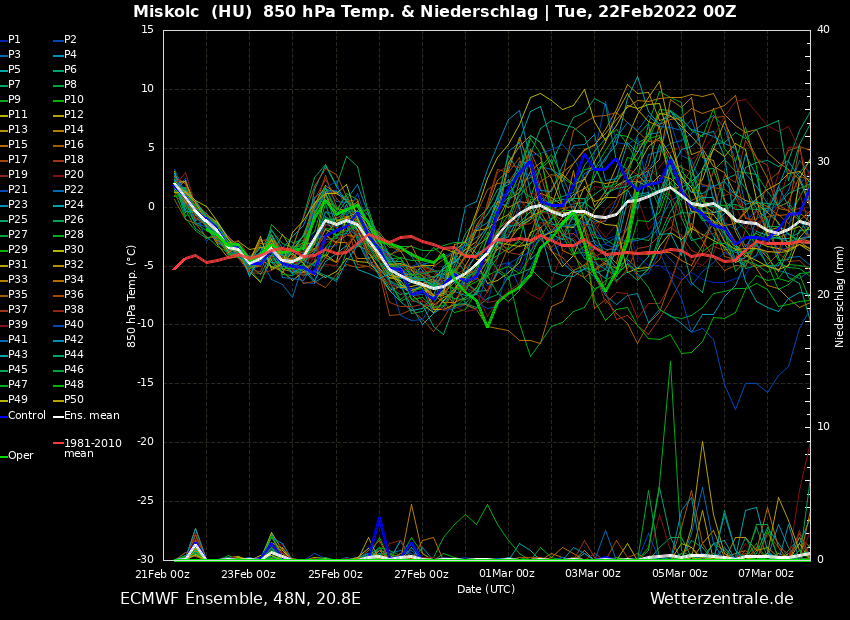850x620 pixels.
Task: Click the 07Mar 00z date label
Action: point(766,574)
